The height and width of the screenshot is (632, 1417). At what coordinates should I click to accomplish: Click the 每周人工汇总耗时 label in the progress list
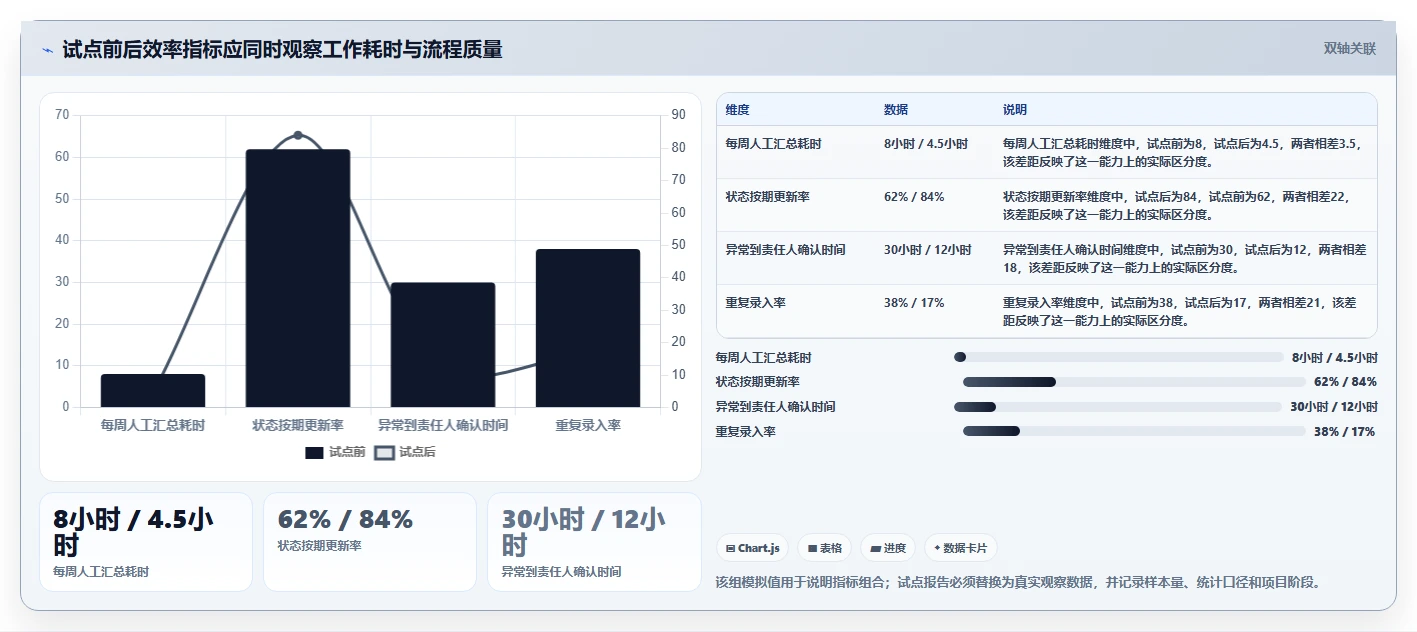point(764,357)
